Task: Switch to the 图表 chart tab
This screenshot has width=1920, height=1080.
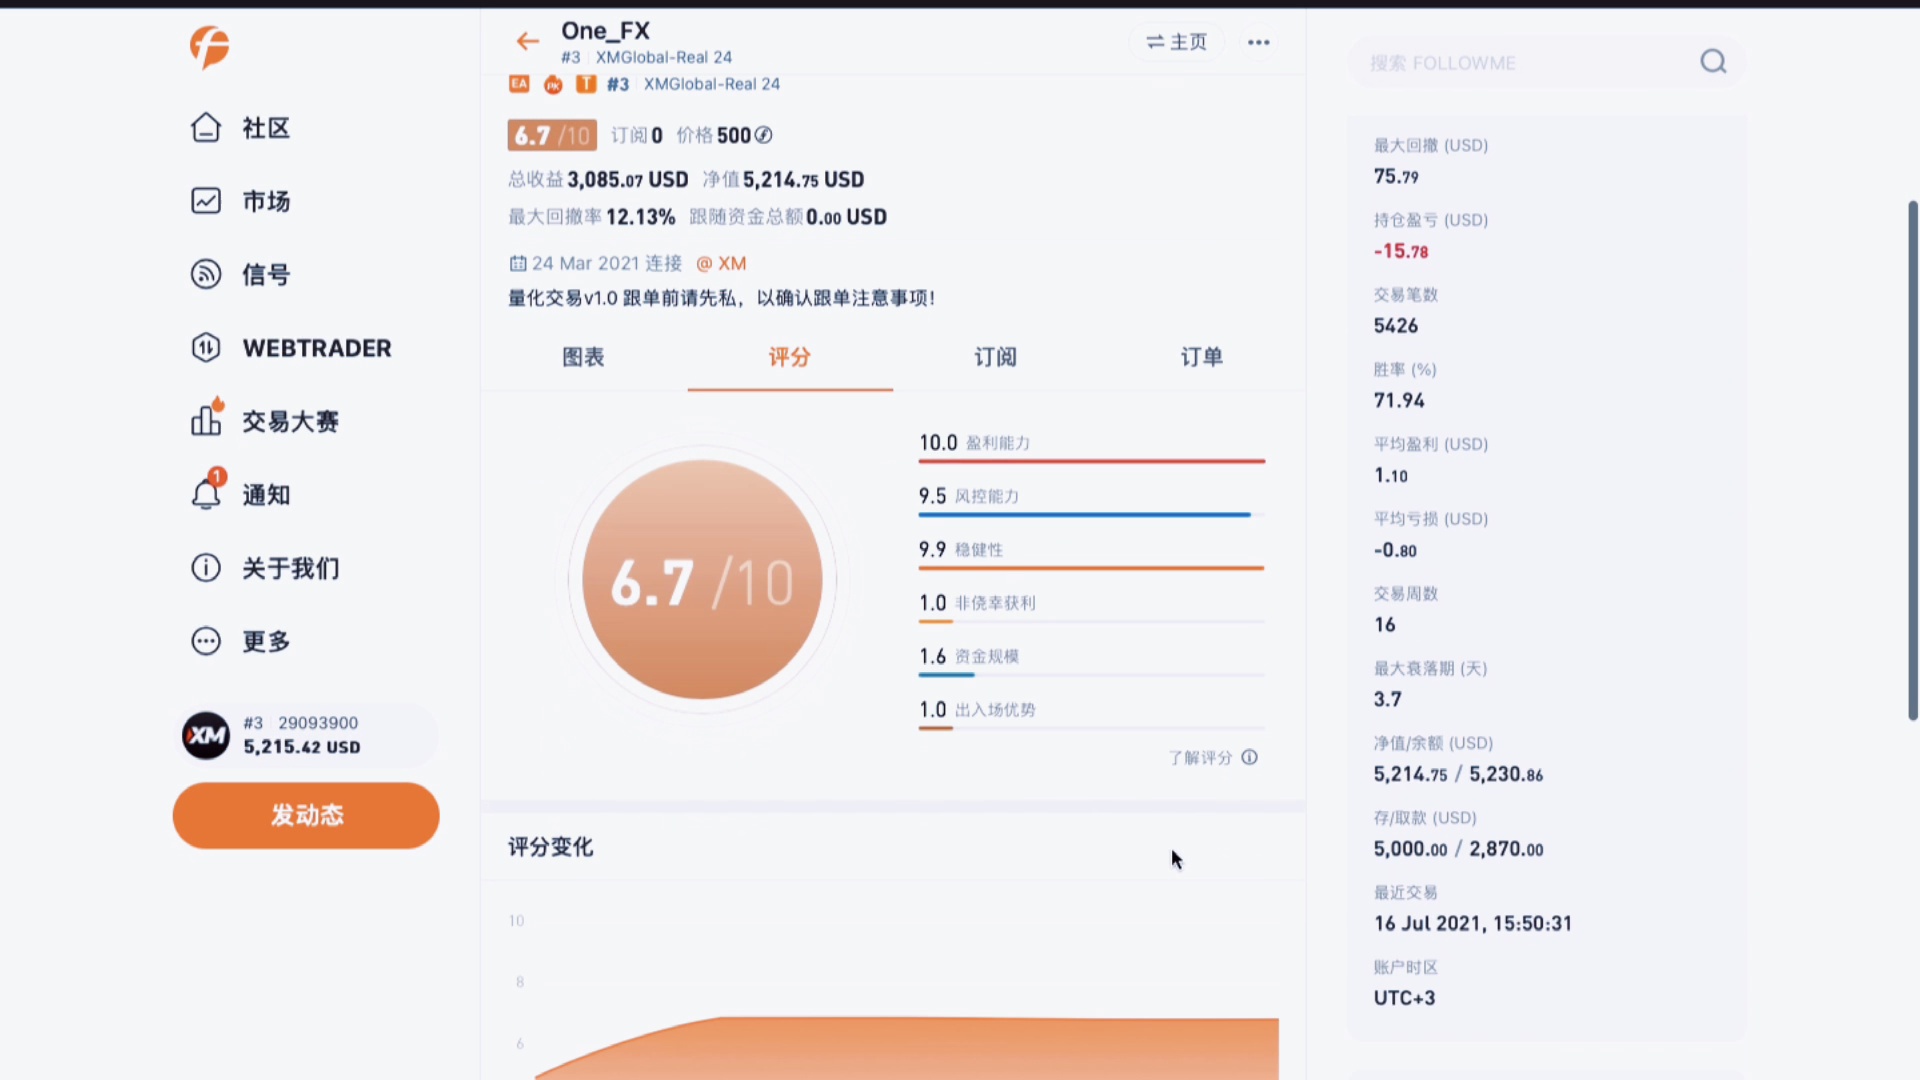Action: [583, 357]
